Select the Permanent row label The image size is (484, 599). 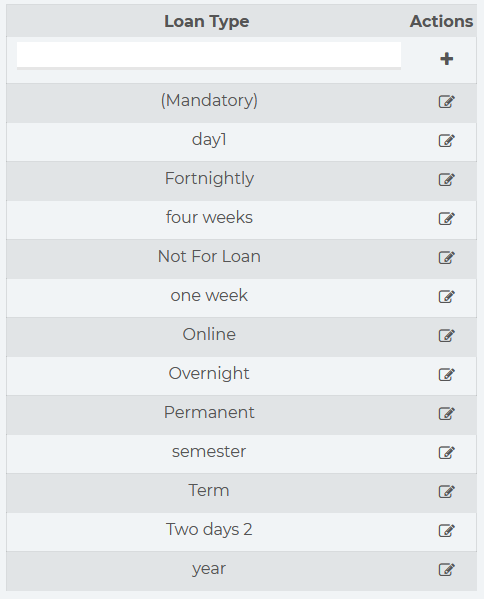click(209, 412)
